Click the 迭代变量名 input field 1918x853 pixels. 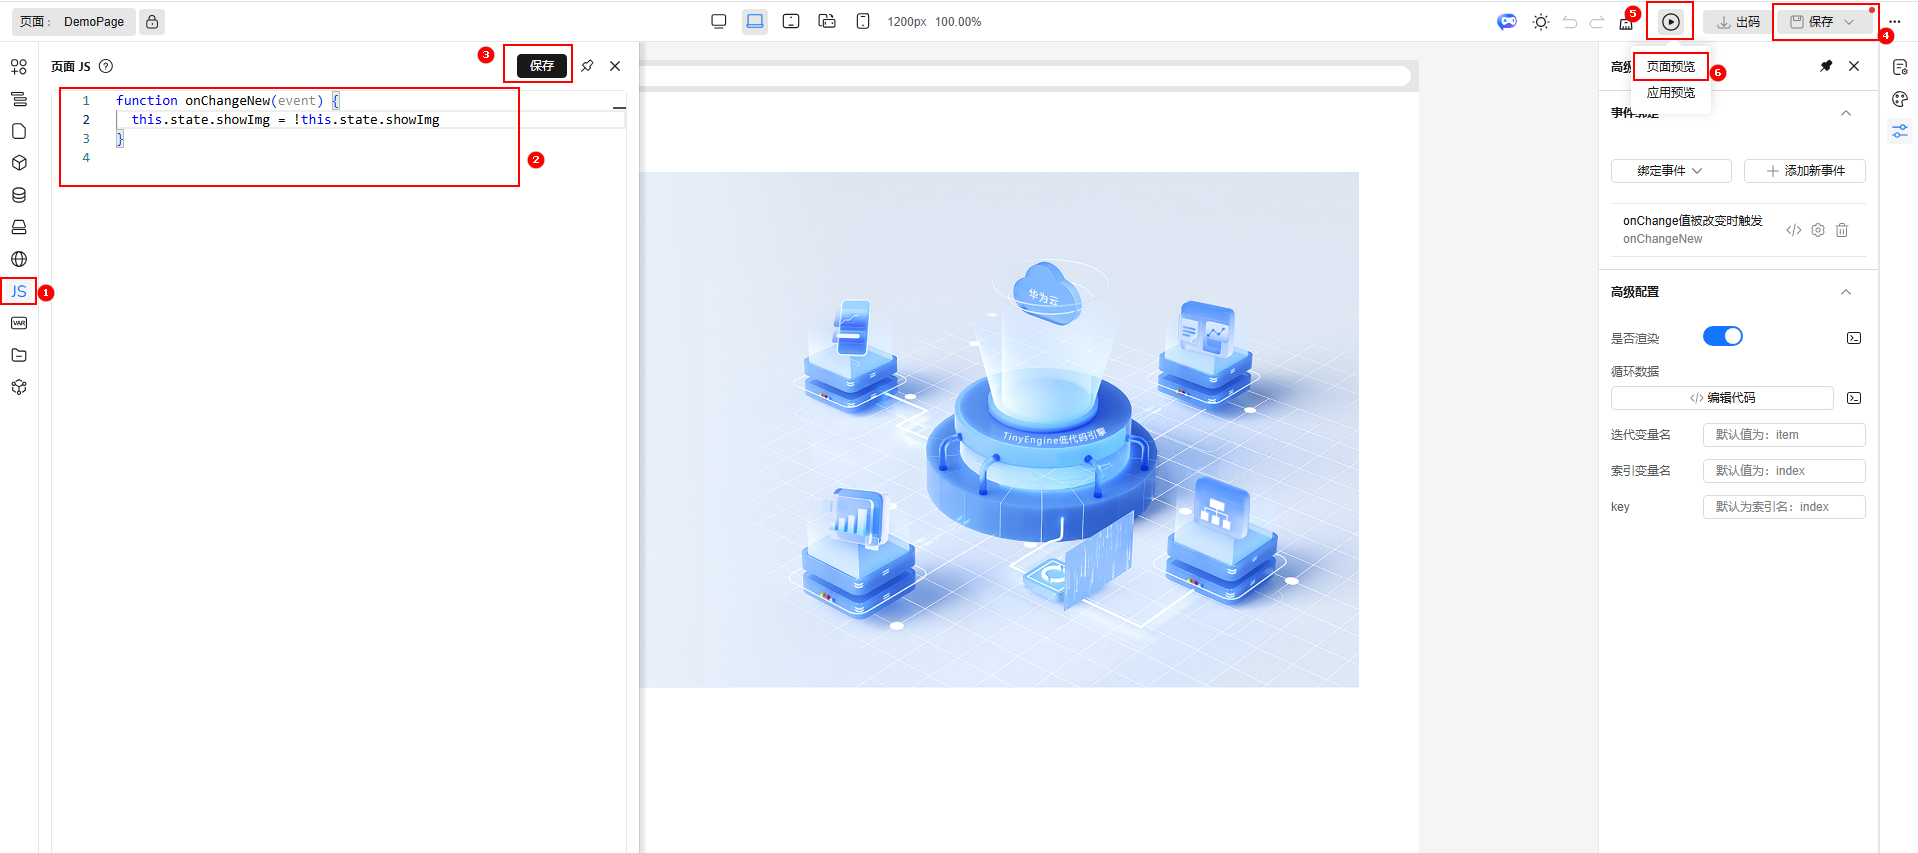[x=1783, y=435]
